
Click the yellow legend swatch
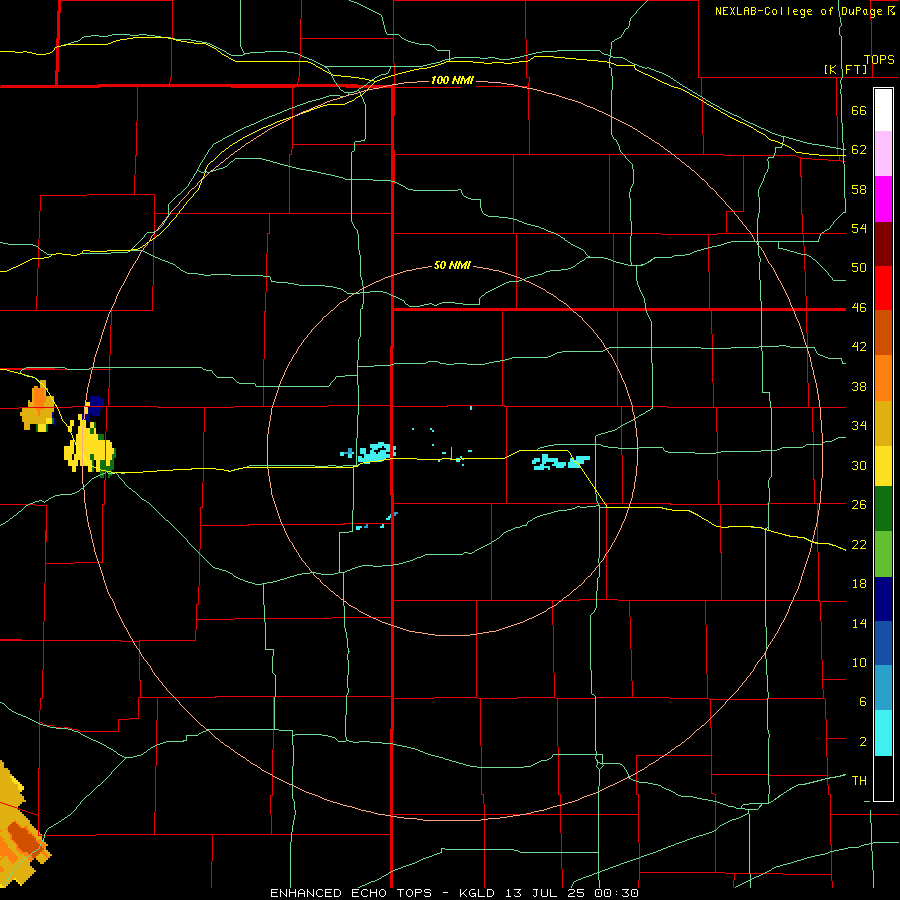[x=883, y=466]
